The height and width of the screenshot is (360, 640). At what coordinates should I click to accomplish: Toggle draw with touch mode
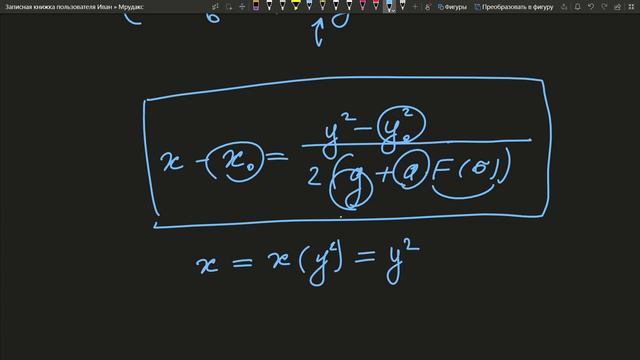coord(427,7)
